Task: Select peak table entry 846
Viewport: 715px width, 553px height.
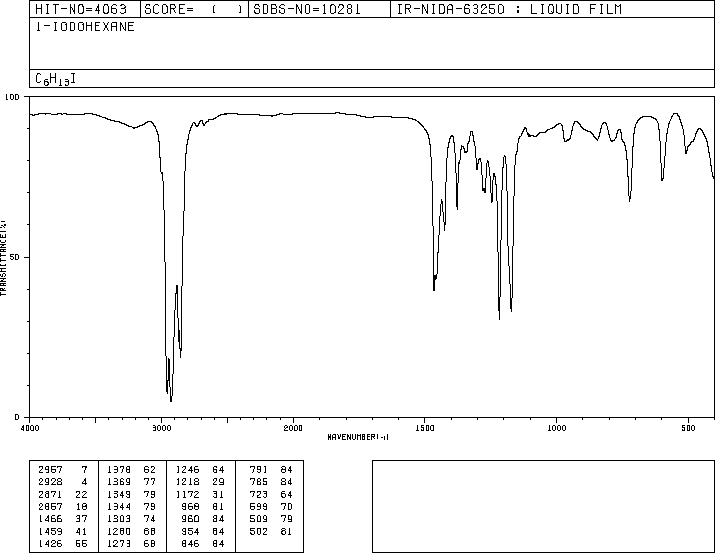Action: pos(190,544)
